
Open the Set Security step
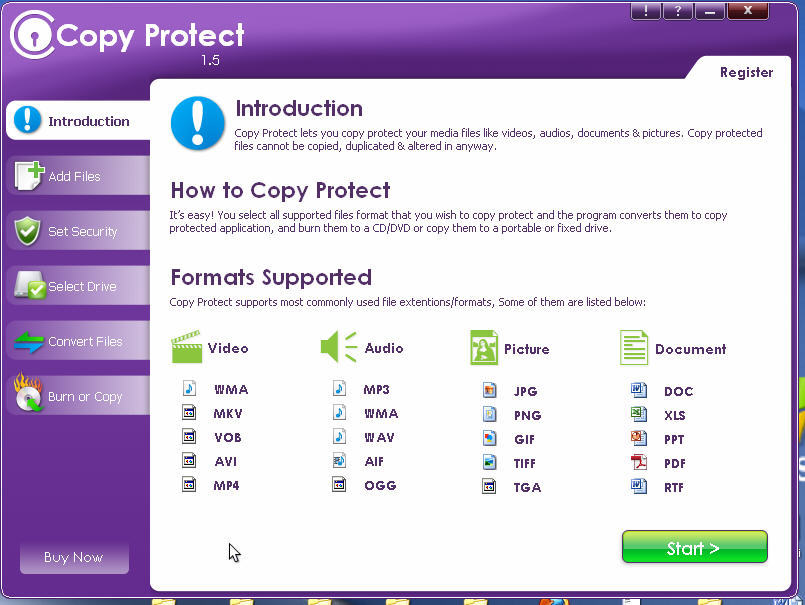(x=79, y=231)
